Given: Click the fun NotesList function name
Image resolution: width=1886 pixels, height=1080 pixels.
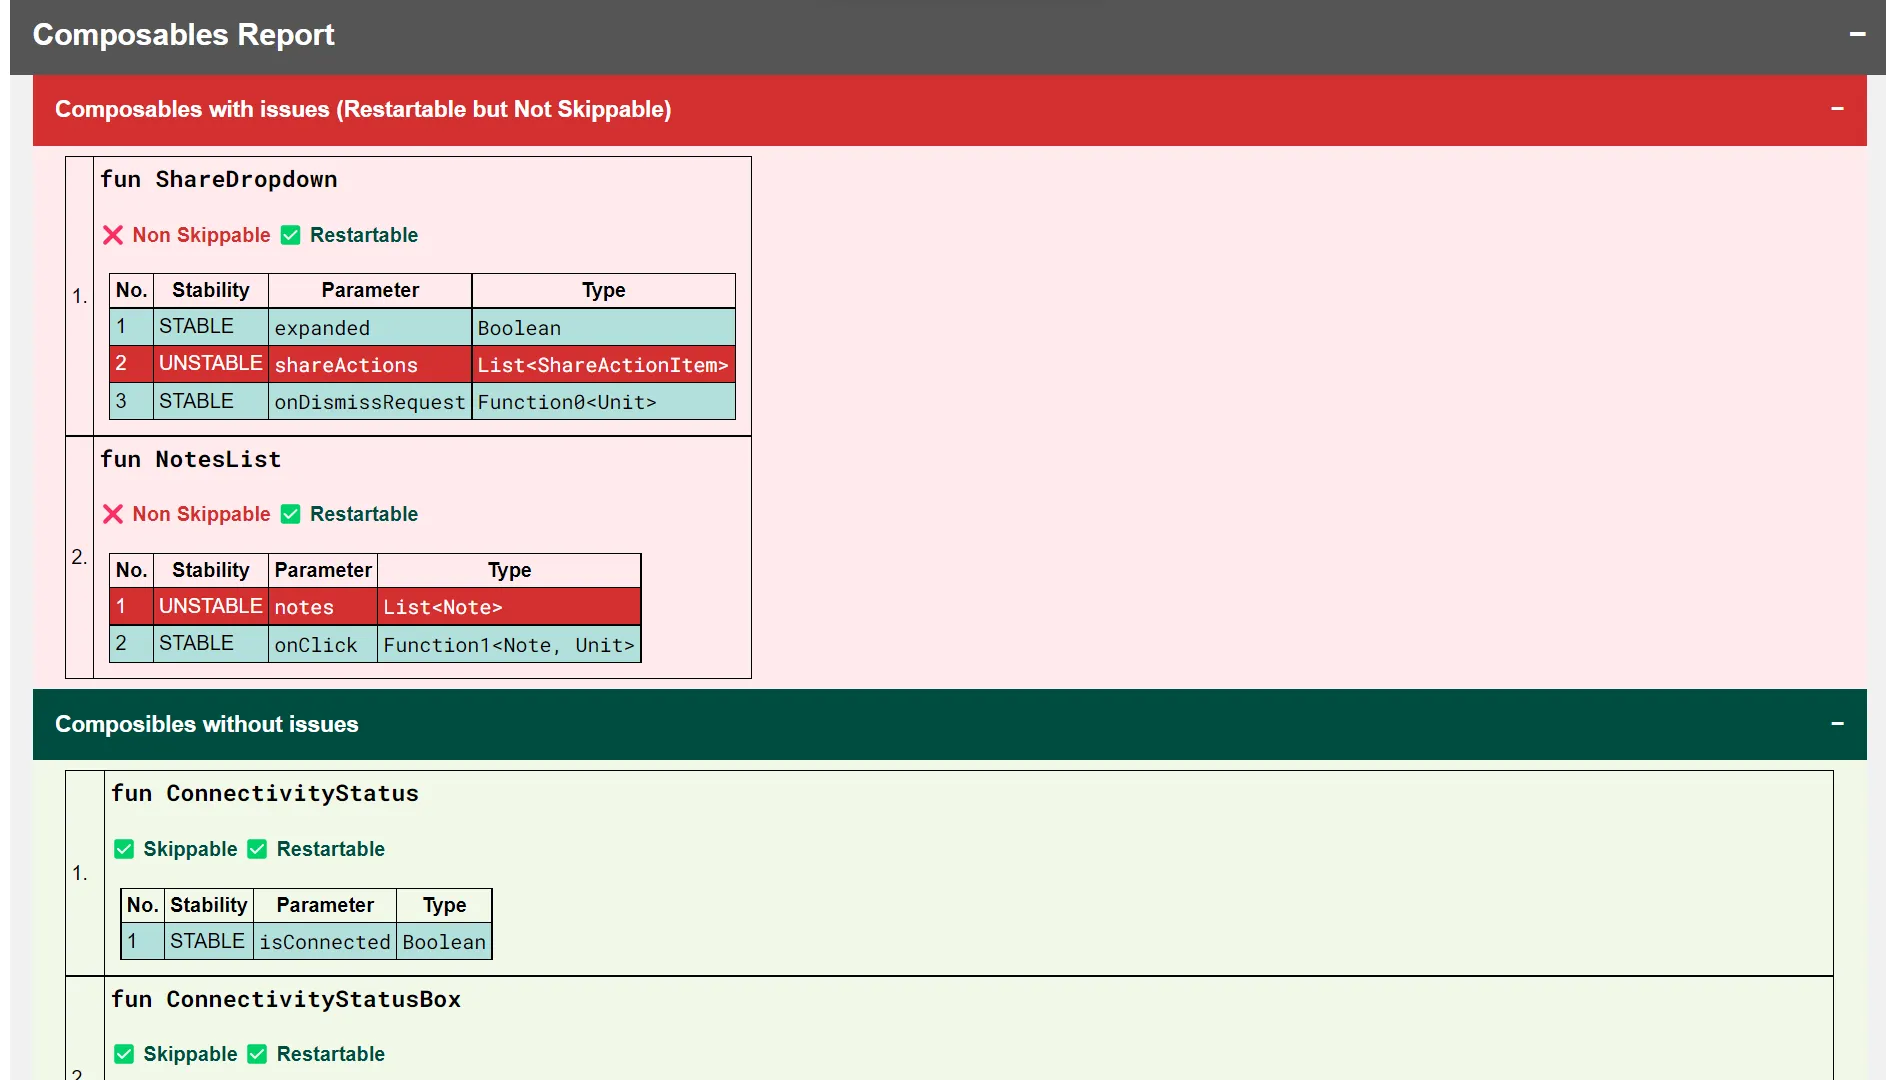Looking at the screenshot, I should pyautogui.click(x=190, y=459).
